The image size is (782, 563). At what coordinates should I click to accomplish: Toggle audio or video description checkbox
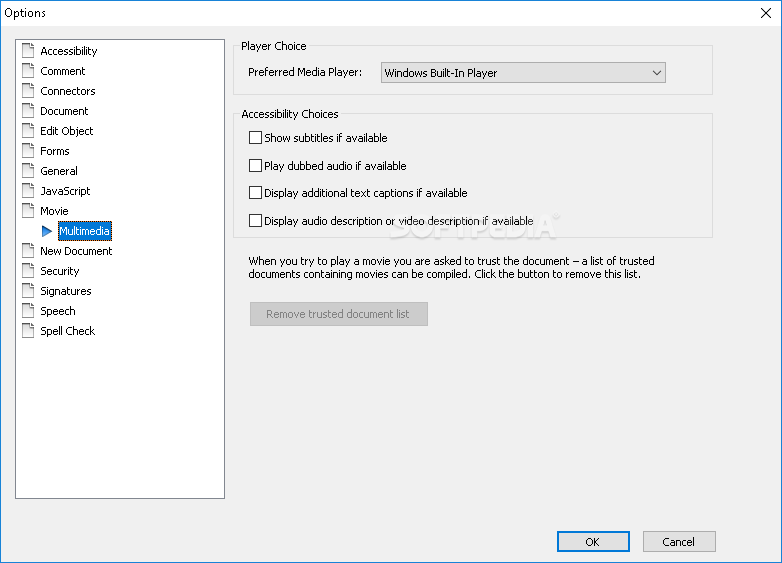255,220
